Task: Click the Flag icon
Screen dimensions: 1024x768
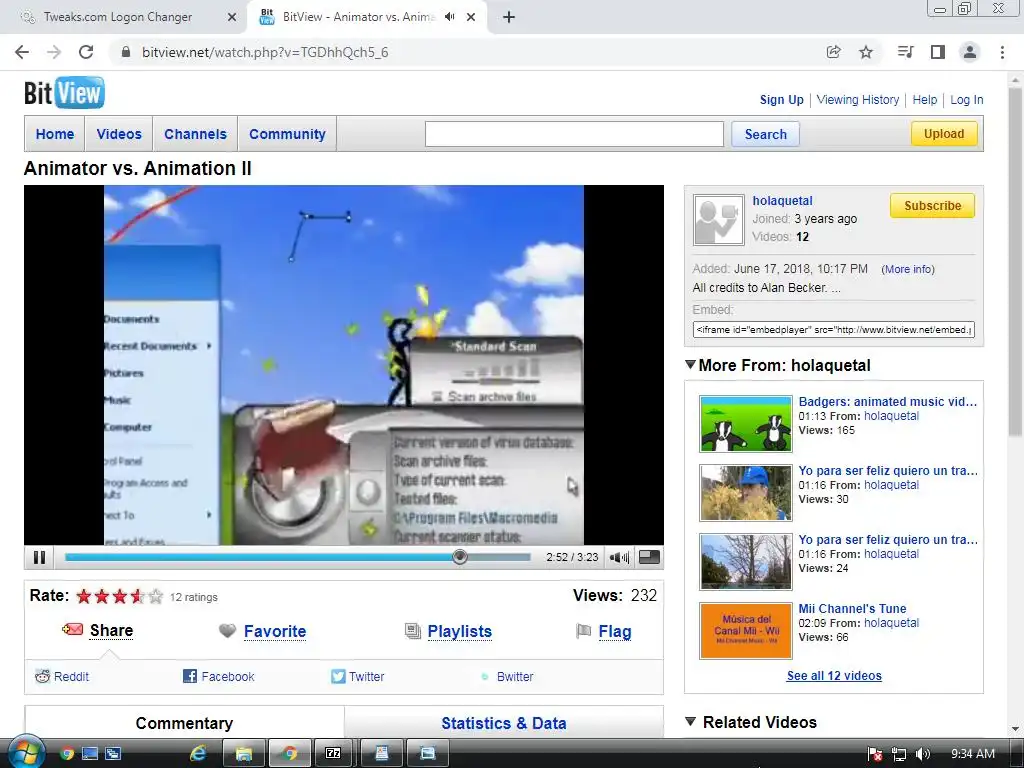Action: tap(583, 631)
